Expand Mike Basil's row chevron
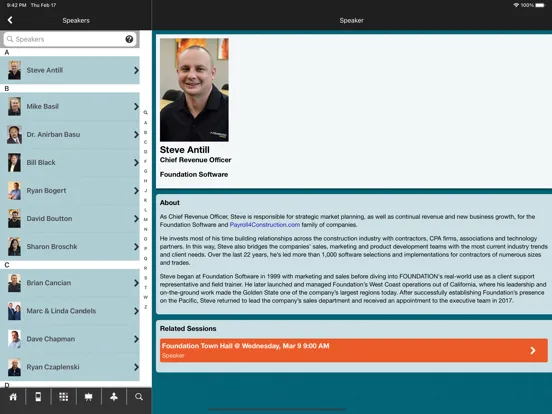This screenshot has width=552, height=414. (136, 106)
